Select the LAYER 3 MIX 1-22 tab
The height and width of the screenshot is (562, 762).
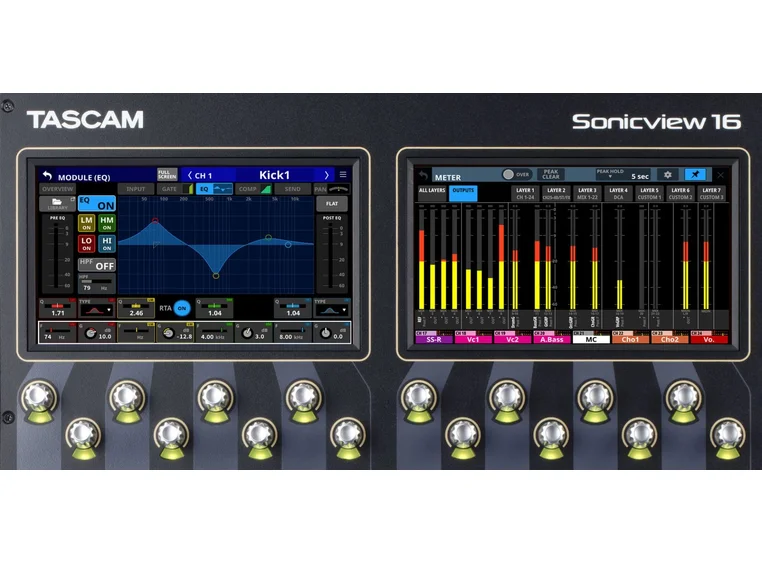tap(588, 193)
